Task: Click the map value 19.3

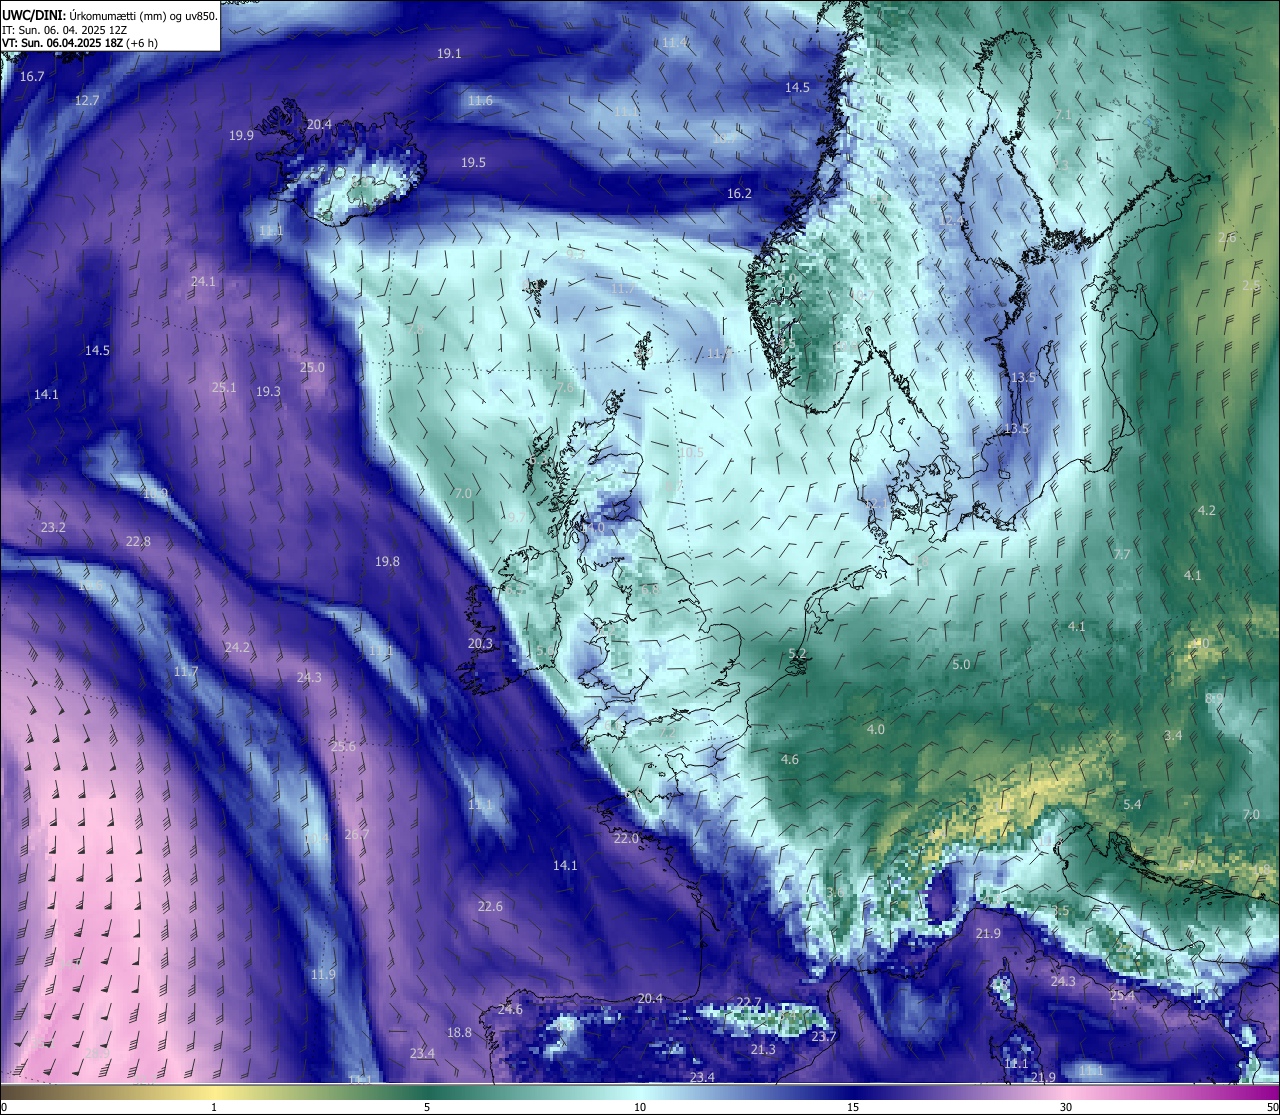Action: tap(268, 392)
